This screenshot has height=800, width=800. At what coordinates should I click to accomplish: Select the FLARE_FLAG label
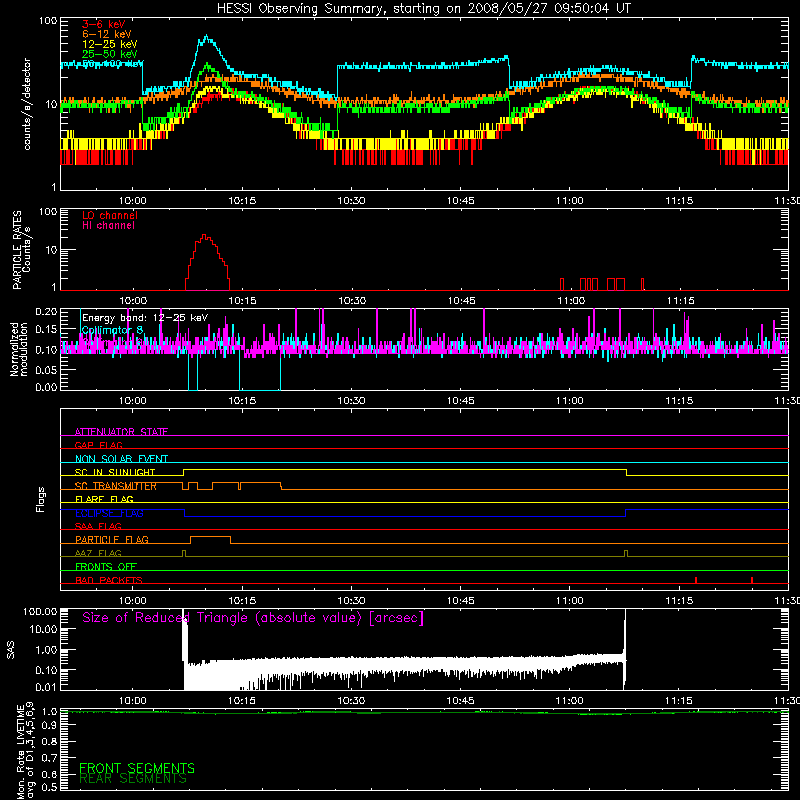tap(104, 499)
